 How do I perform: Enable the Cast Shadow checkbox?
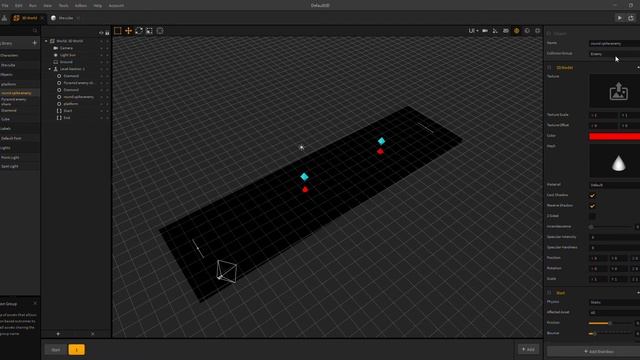[592, 196]
